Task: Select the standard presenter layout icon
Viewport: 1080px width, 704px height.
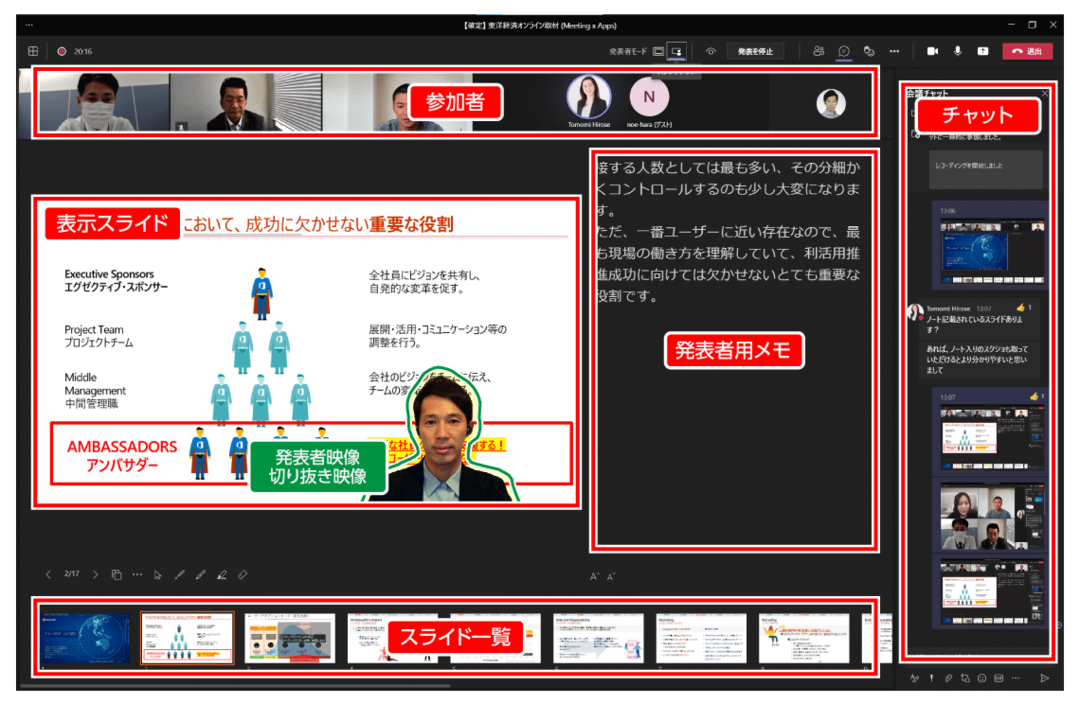Action: (658, 51)
